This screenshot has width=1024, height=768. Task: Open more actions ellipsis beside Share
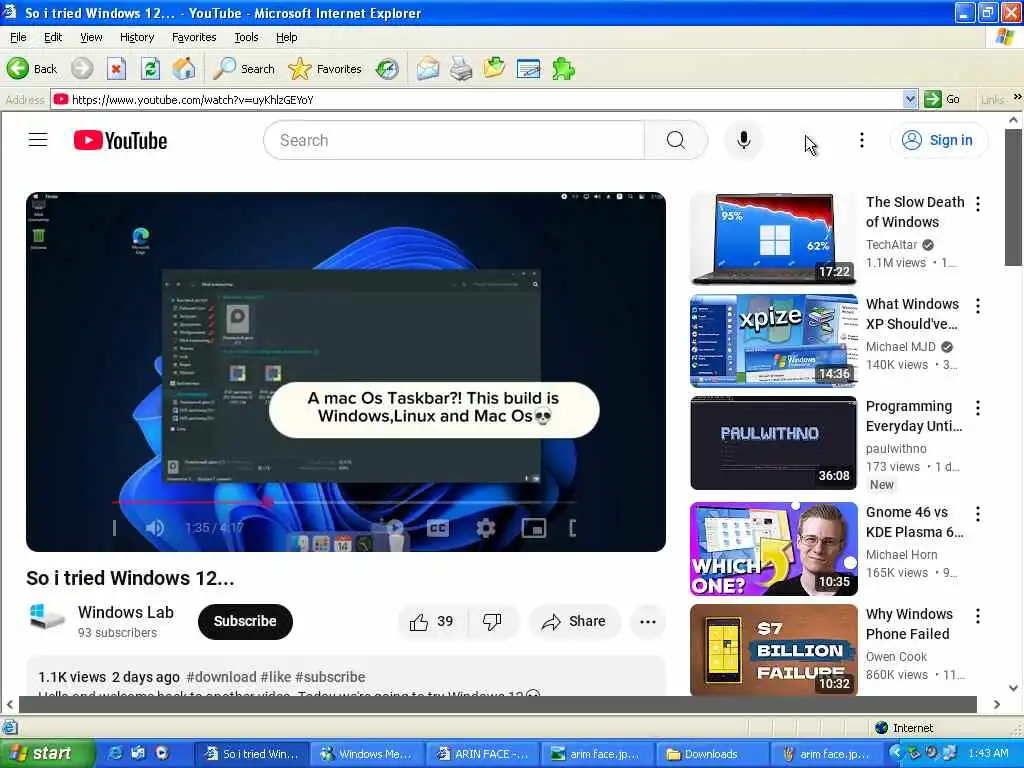[648, 622]
